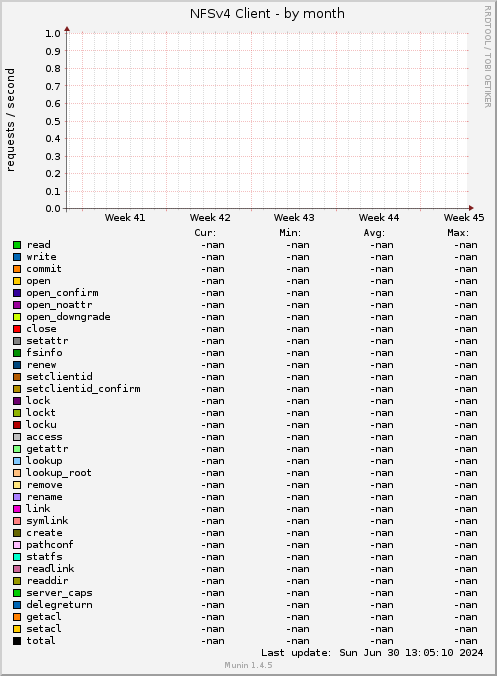Click the Min: column header

pyautogui.click(x=290, y=233)
